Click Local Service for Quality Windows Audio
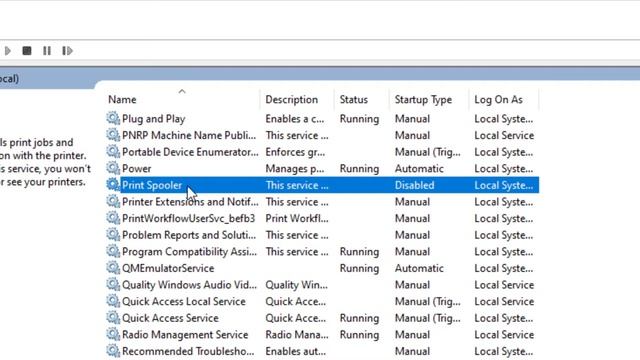 click(504, 285)
